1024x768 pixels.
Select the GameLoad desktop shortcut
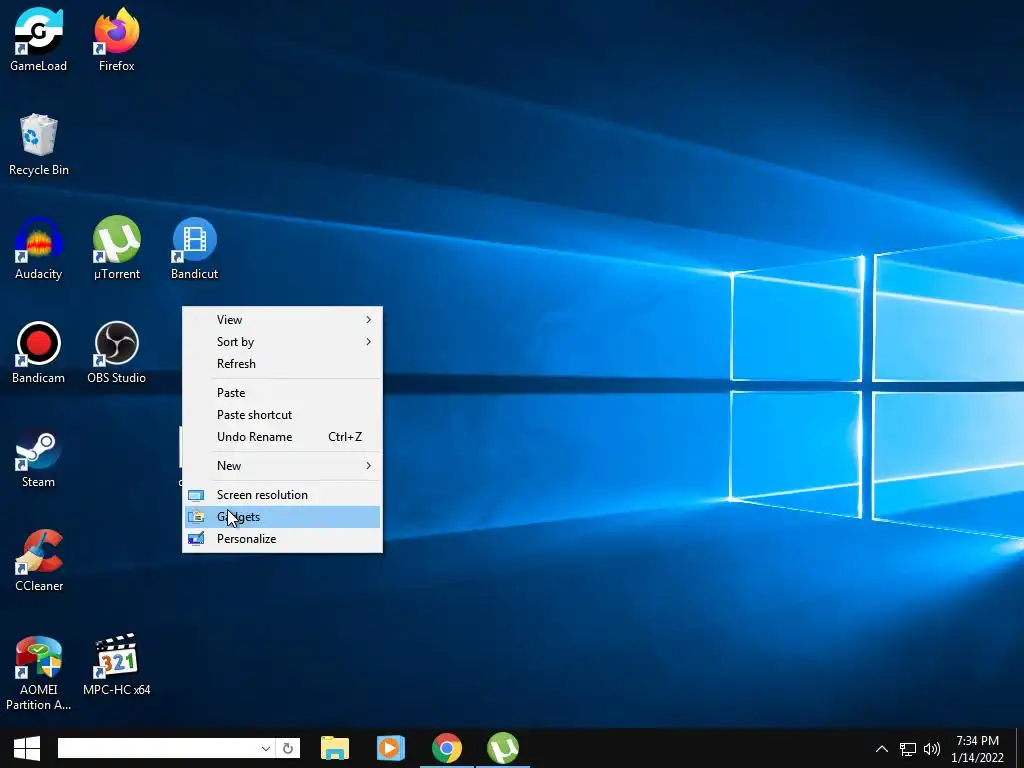tap(39, 39)
